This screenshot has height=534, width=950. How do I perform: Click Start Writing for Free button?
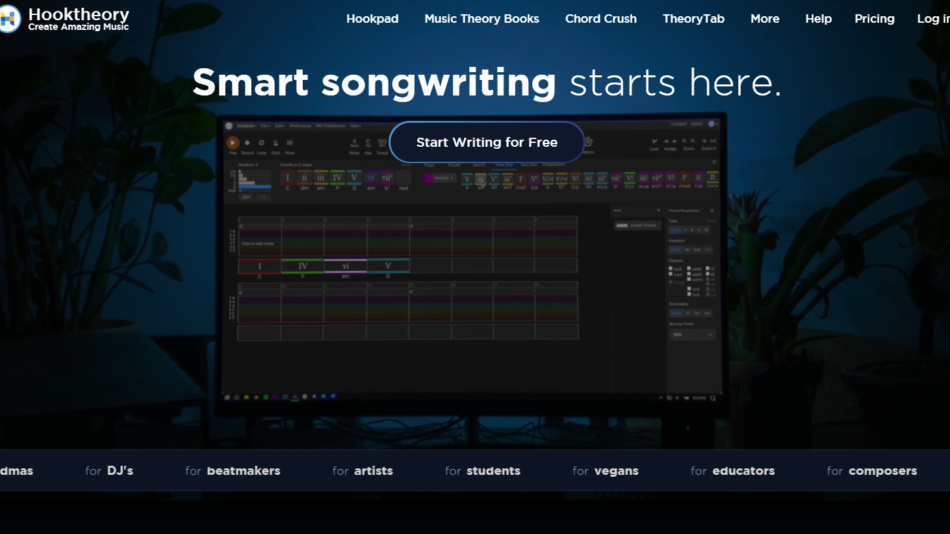tap(487, 142)
